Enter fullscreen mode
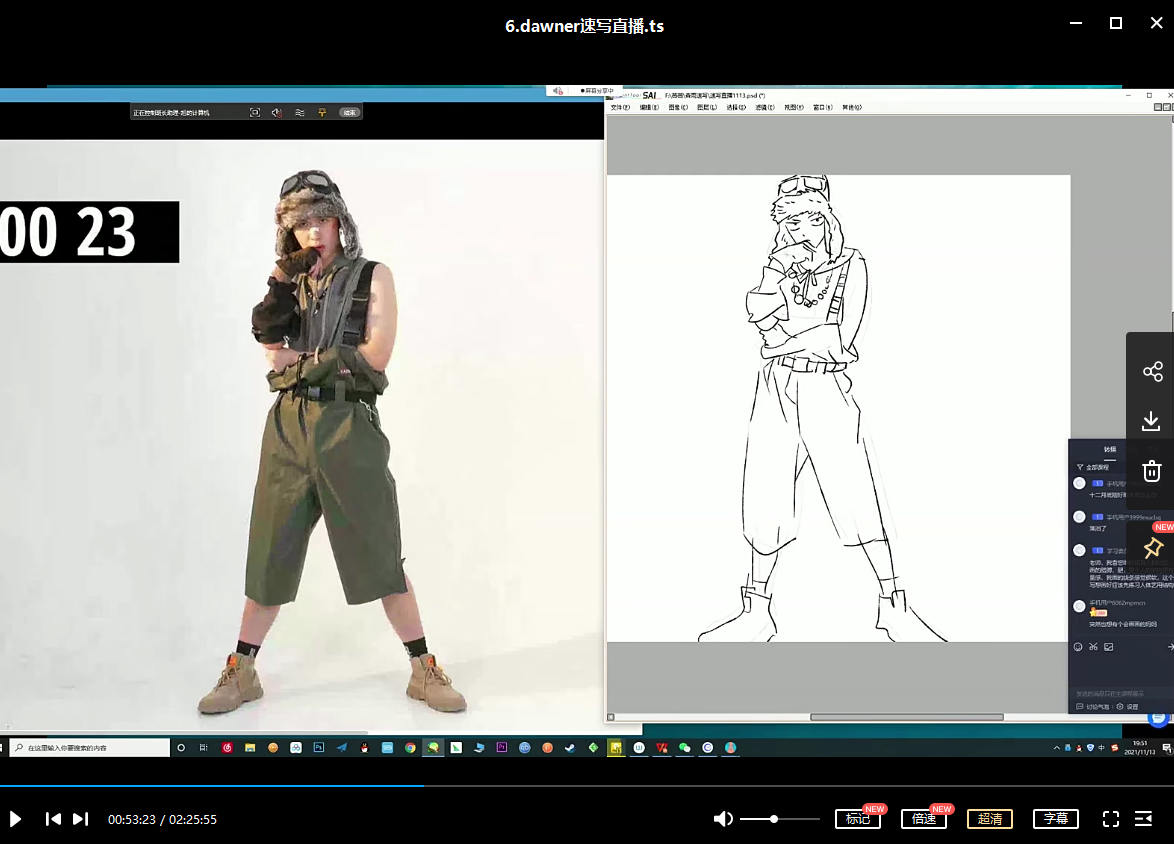Viewport: 1174px width, 844px height. tap(1110, 819)
